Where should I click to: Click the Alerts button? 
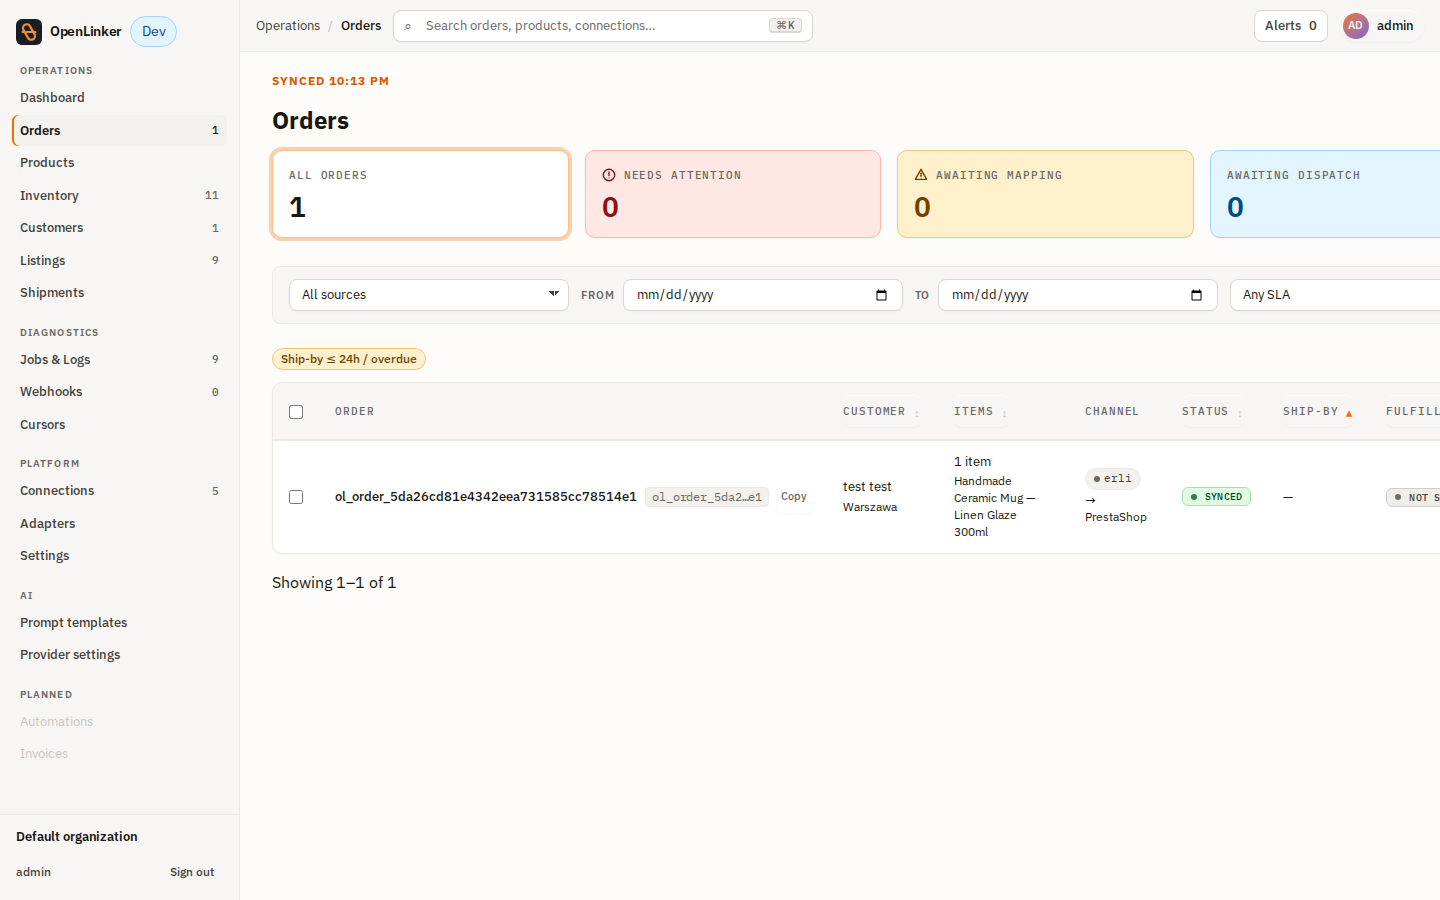[1290, 26]
